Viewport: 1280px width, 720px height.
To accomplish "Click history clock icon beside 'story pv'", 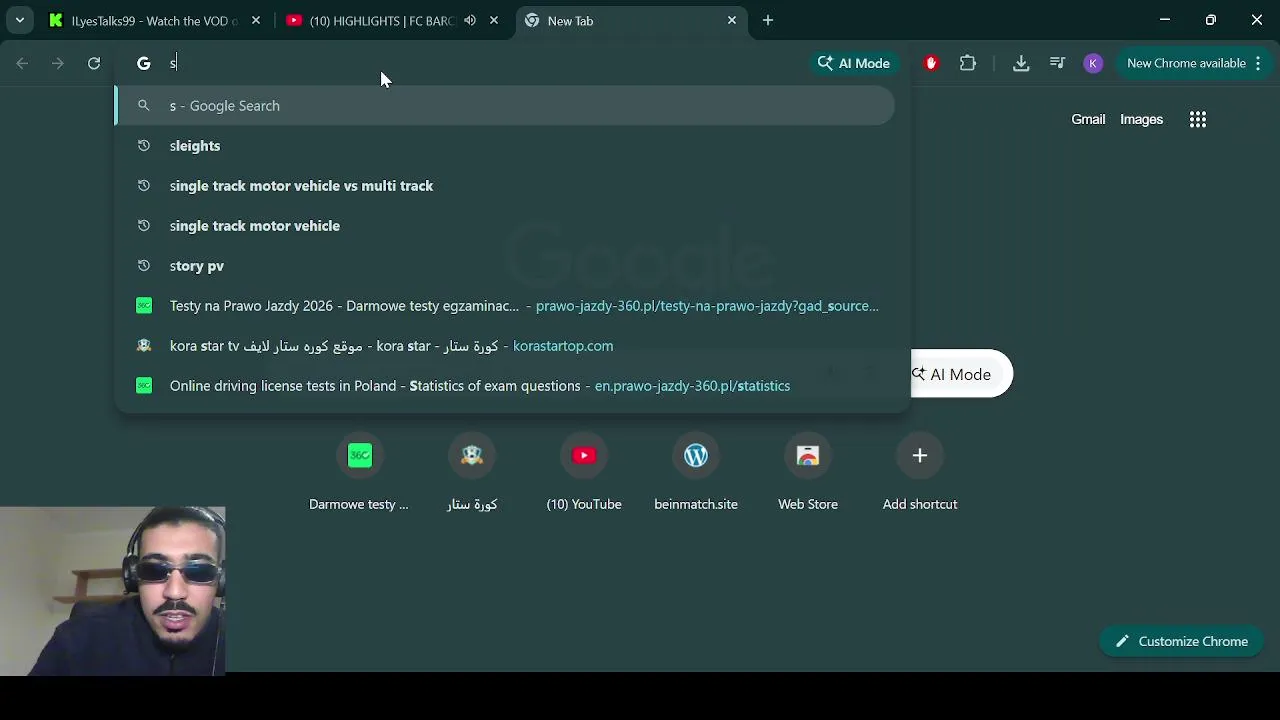I will 144,266.
